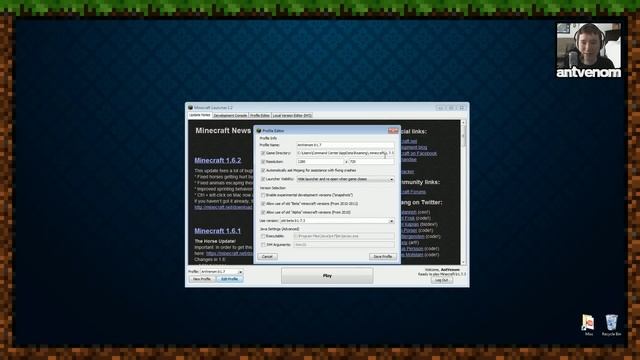This screenshot has width=640, height=360.
Task: Click the Log Out button
Action: [442, 280]
